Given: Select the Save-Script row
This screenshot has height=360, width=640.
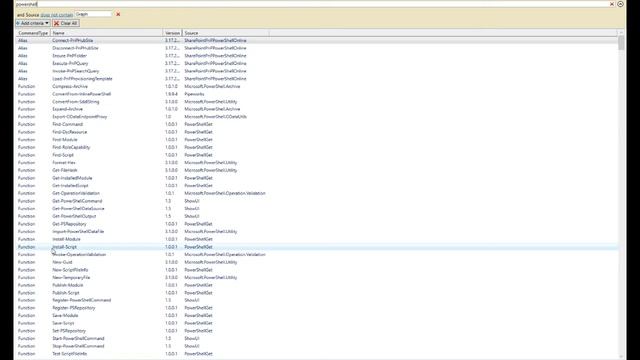Looking at the screenshot, I should point(317,323).
